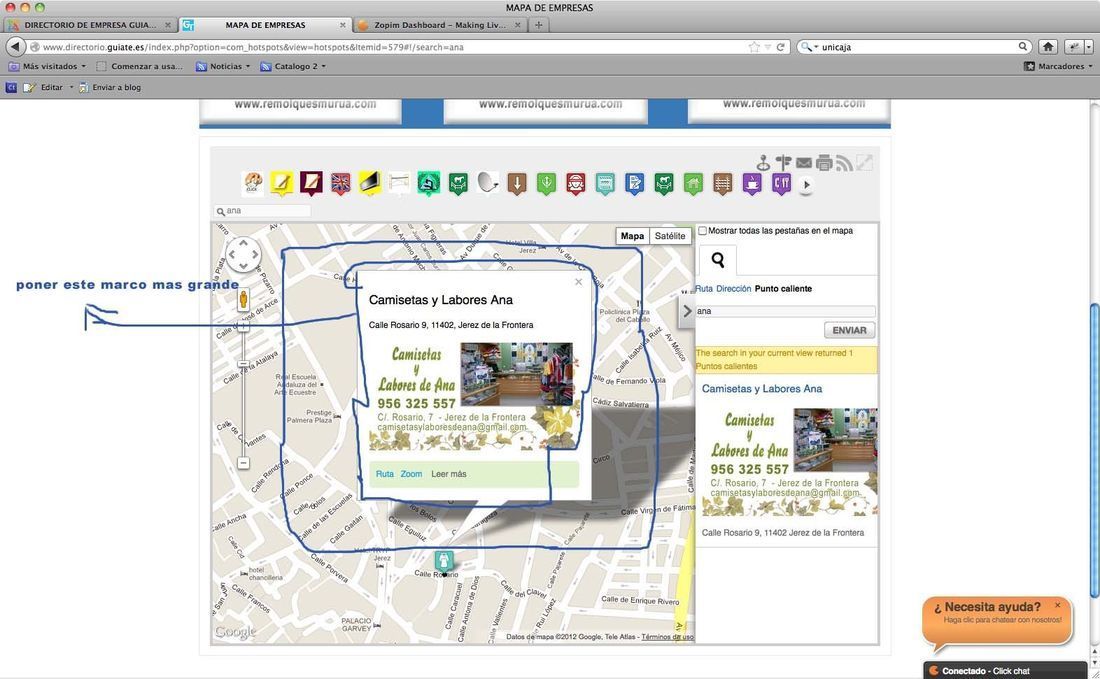
Task: Open the Noticias bookmarks dropdown
Action: (222, 66)
